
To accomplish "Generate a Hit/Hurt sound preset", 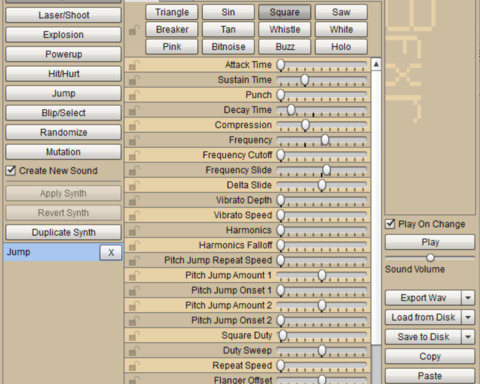I will 63,74.
